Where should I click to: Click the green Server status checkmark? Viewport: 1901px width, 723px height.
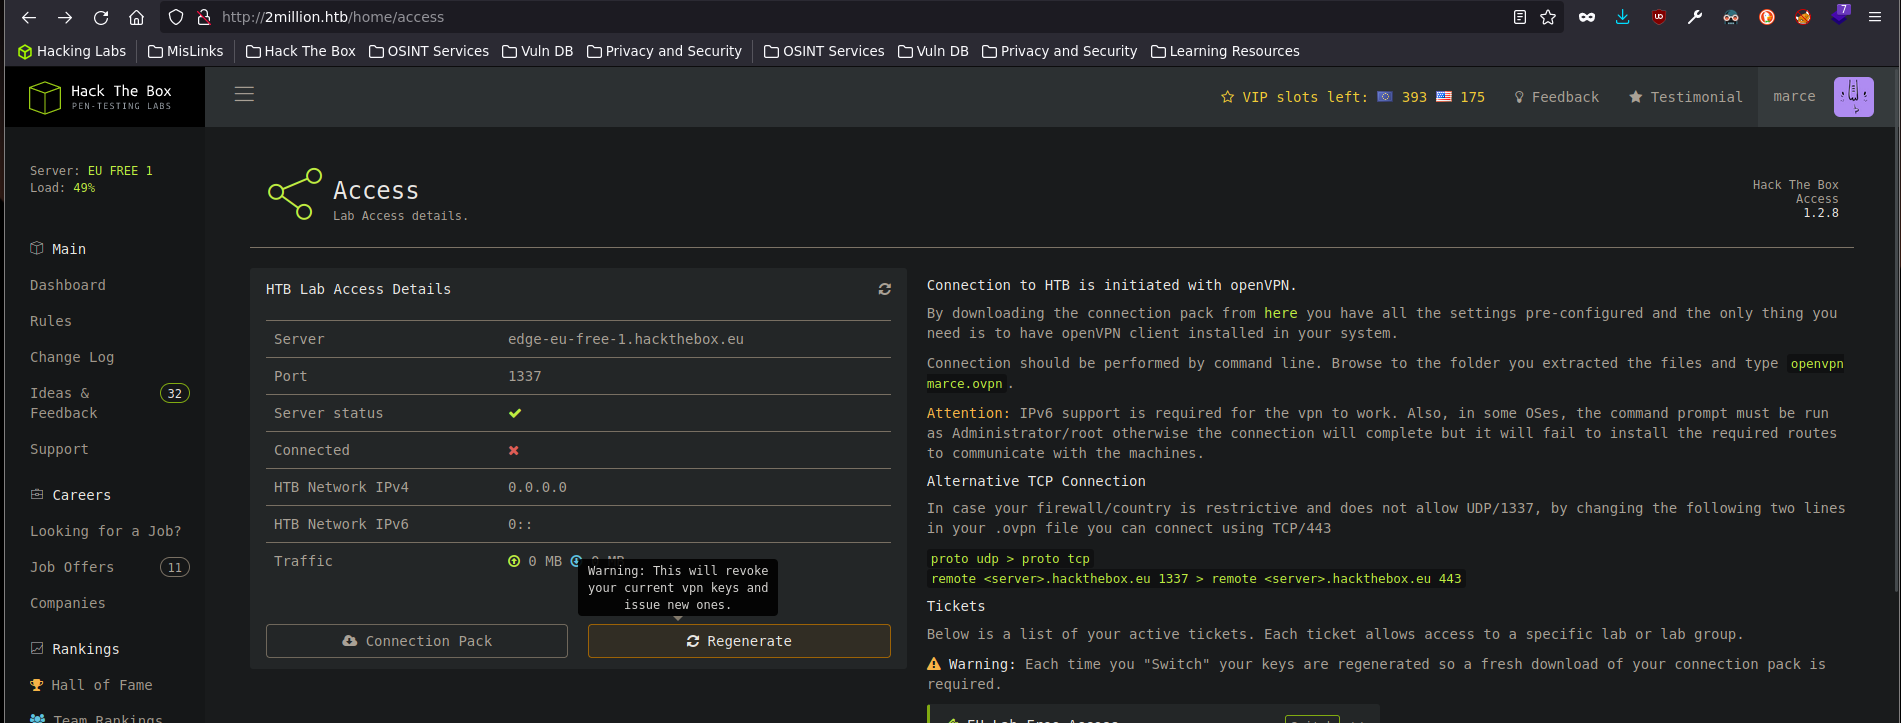tap(515, 413)
